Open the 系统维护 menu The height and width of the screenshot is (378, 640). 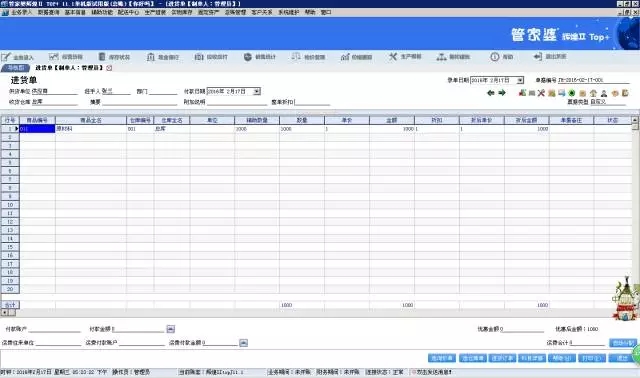289,12
